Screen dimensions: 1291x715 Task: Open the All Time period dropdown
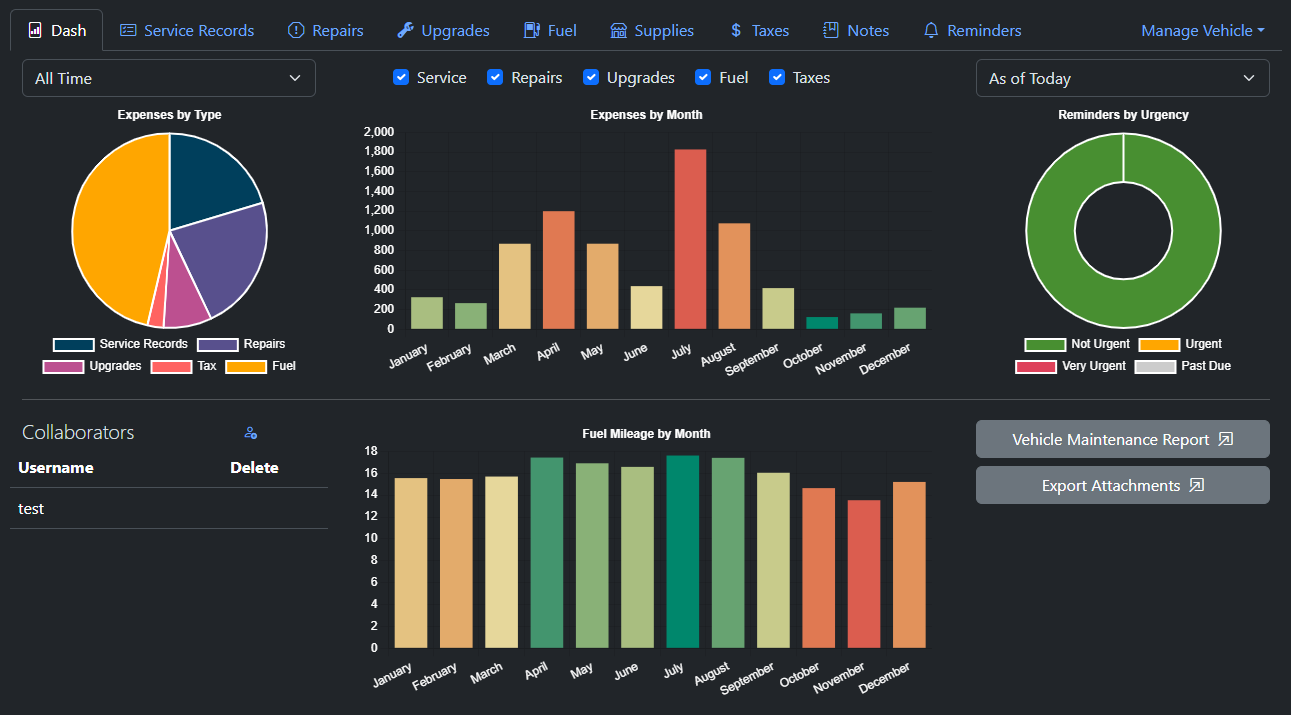(x=169, y=78)
